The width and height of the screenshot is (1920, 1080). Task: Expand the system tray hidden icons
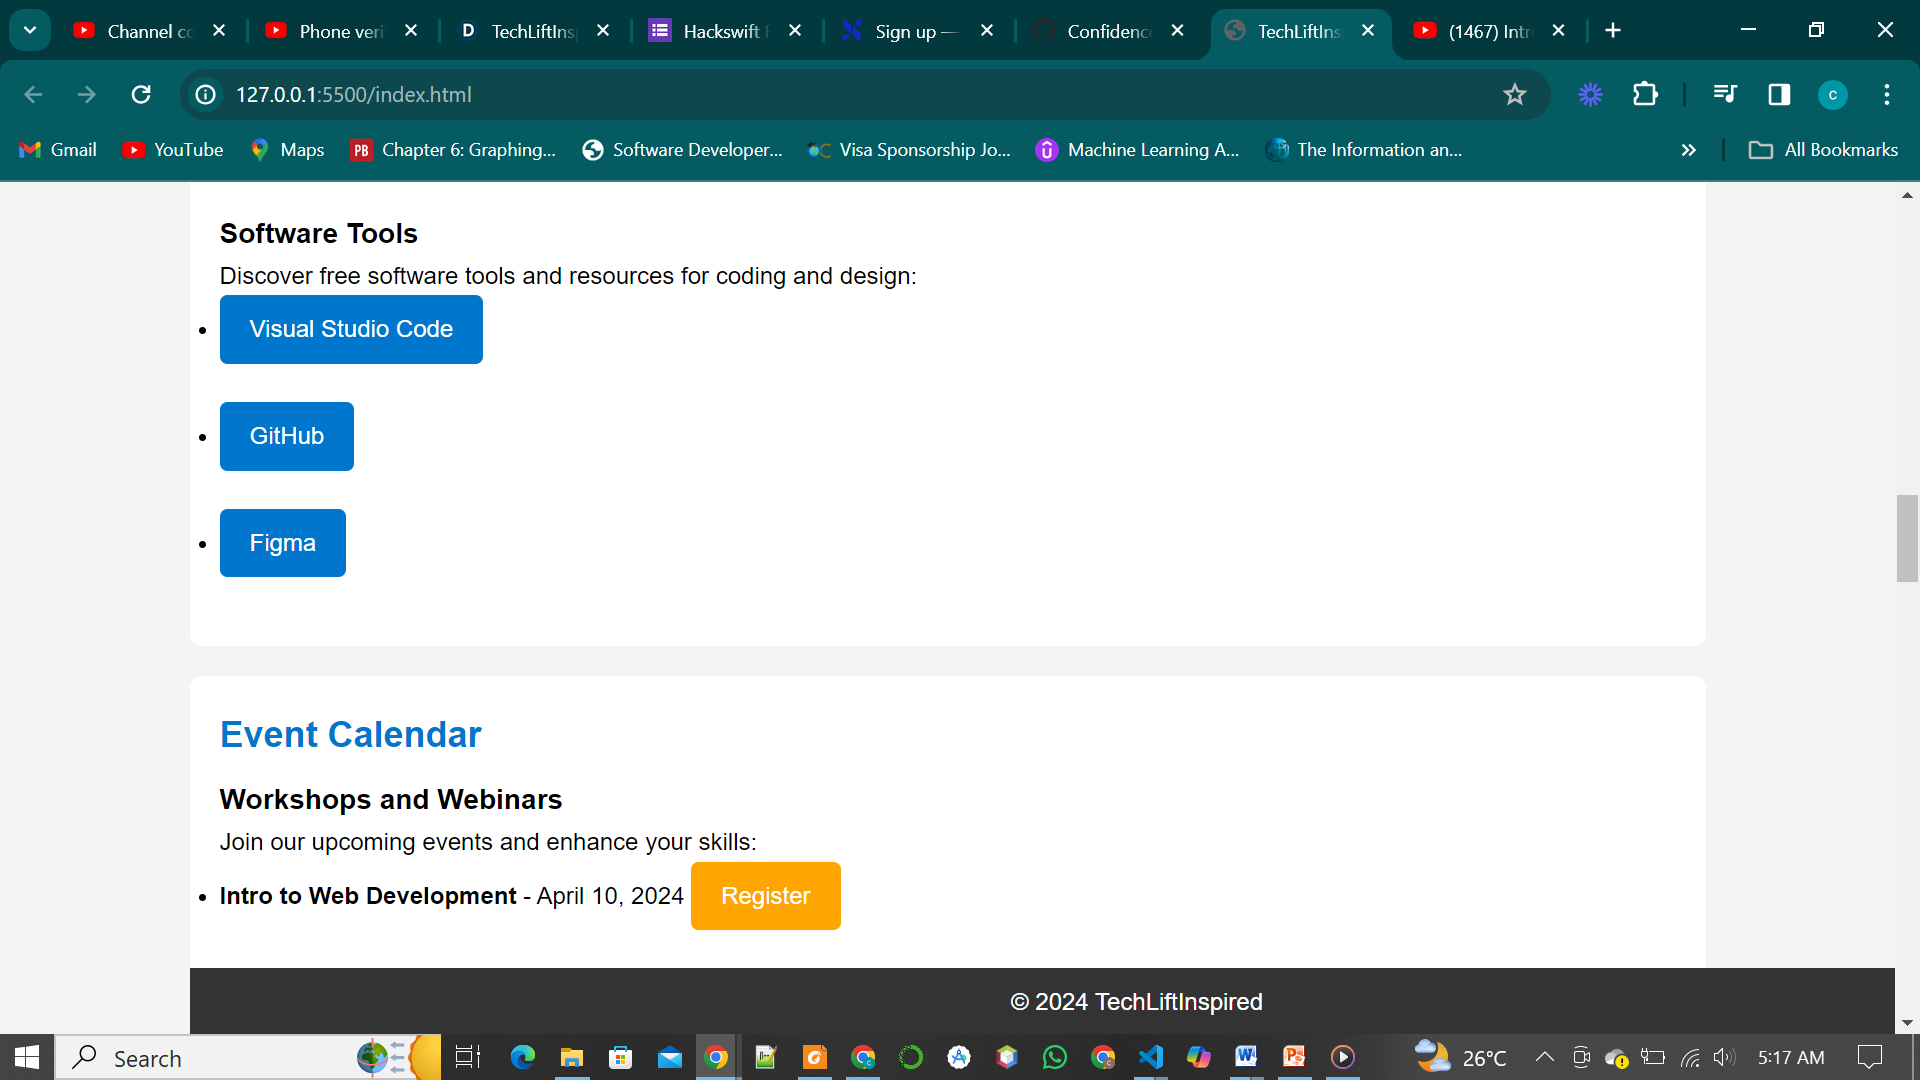[1544, 1057]
